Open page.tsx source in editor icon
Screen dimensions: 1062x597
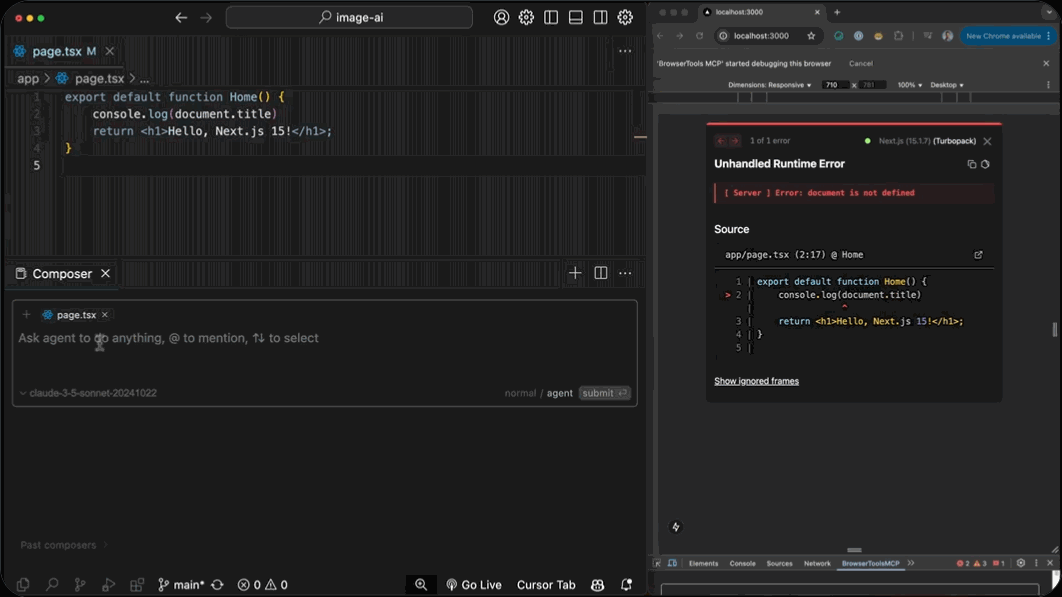coord(978,255)
